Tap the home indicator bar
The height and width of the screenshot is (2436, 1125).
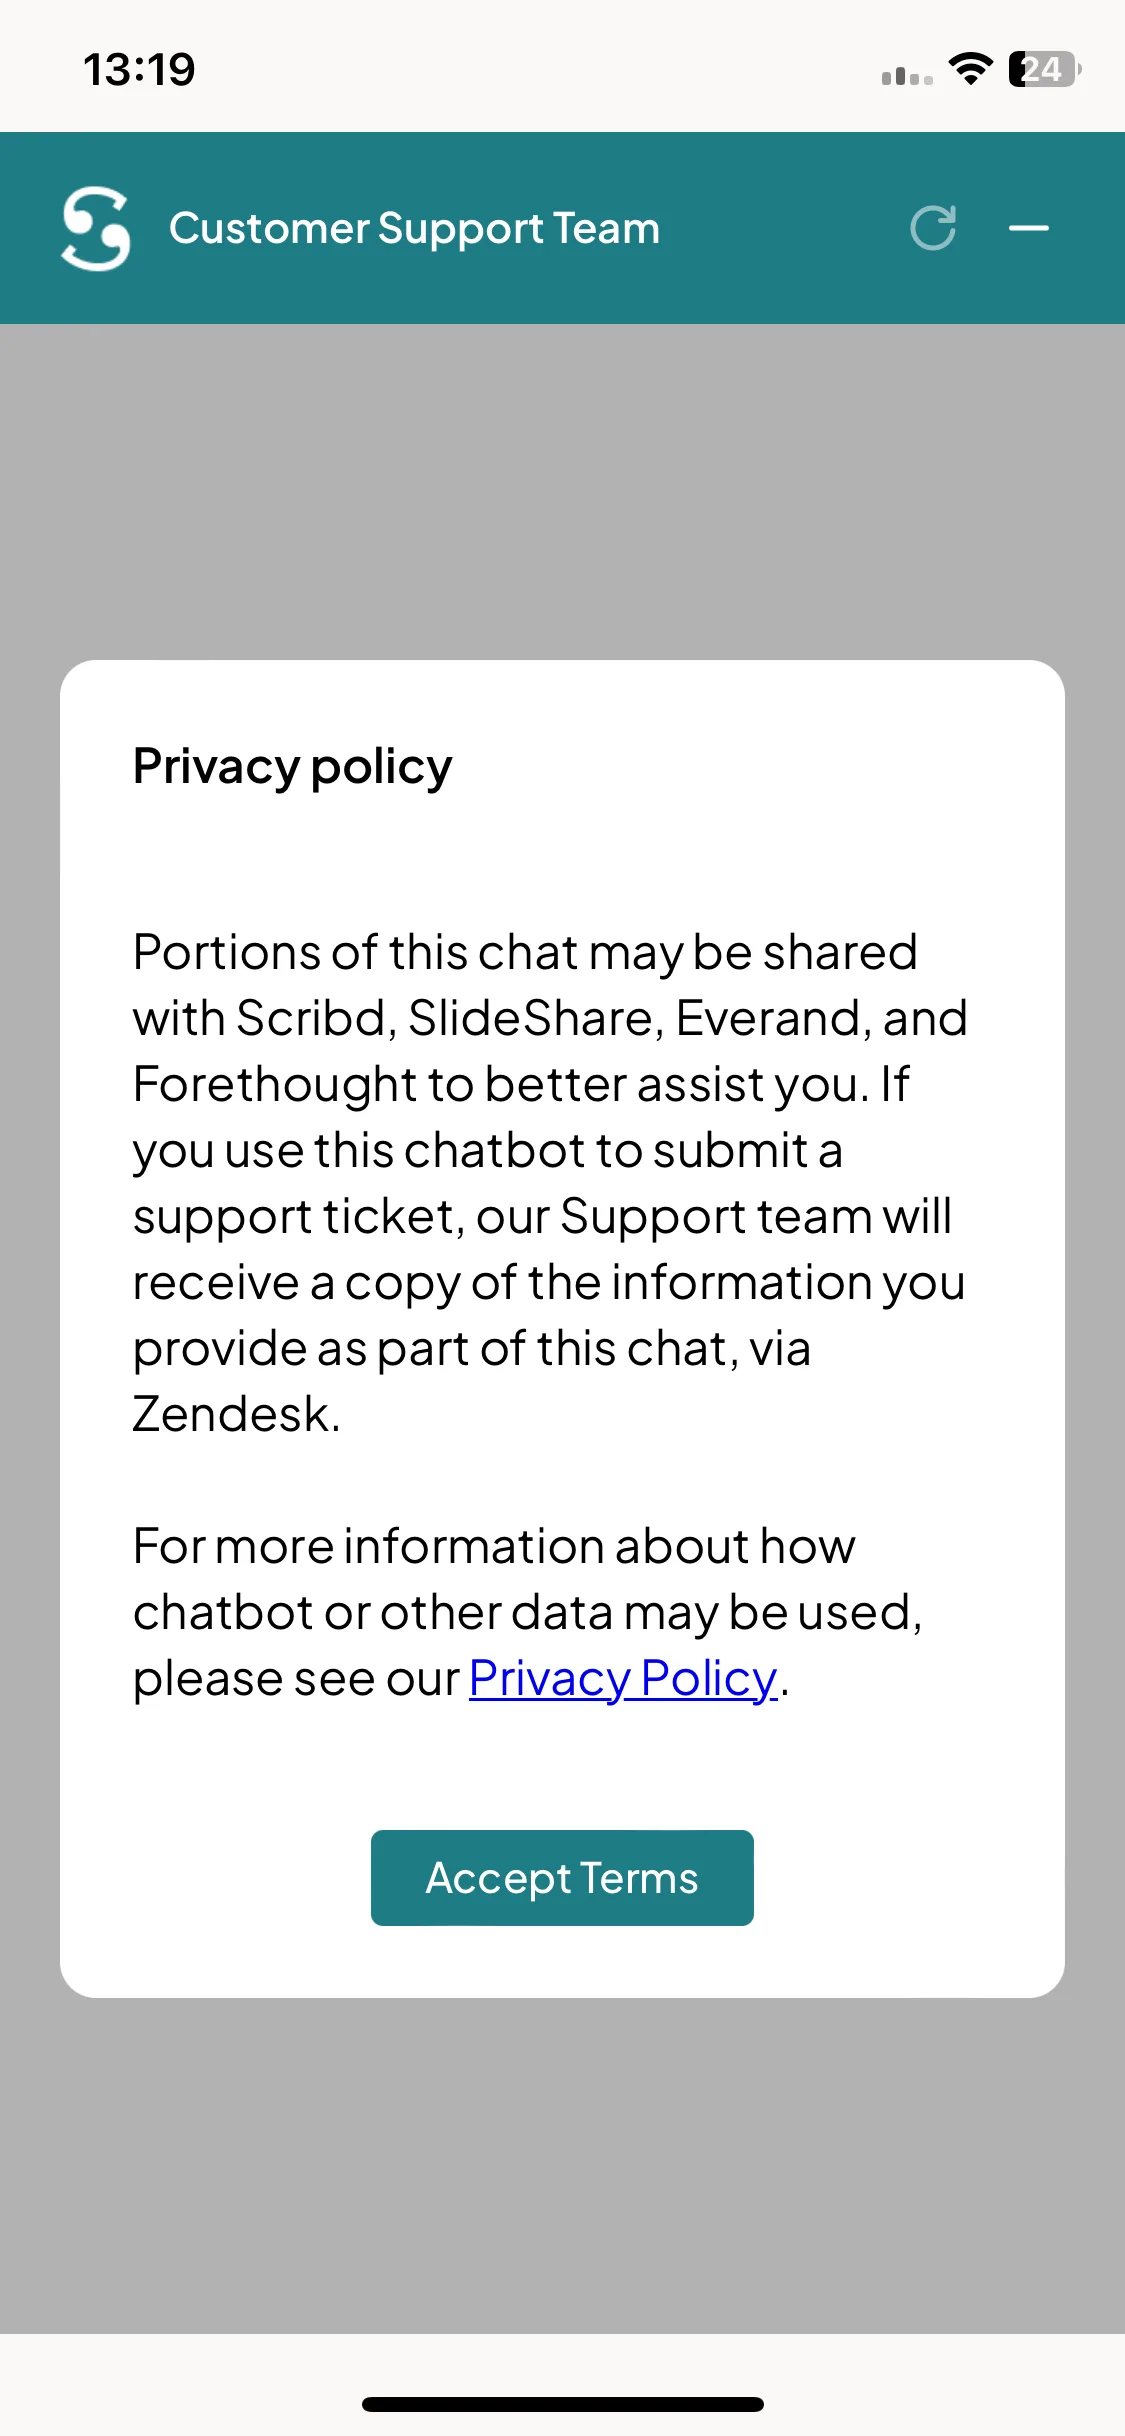(x=562, y=2404)
